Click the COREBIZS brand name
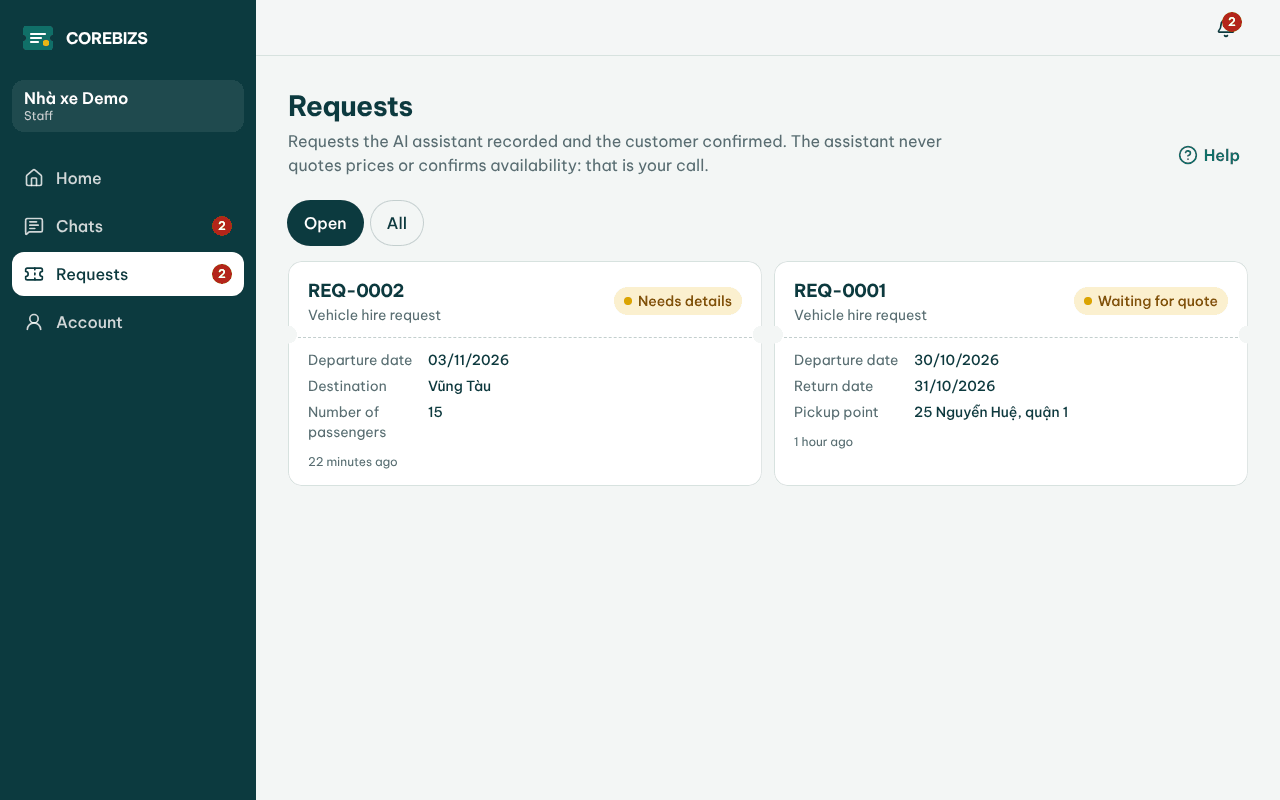Screen dimensions: 1280x800 coord(107,38)
